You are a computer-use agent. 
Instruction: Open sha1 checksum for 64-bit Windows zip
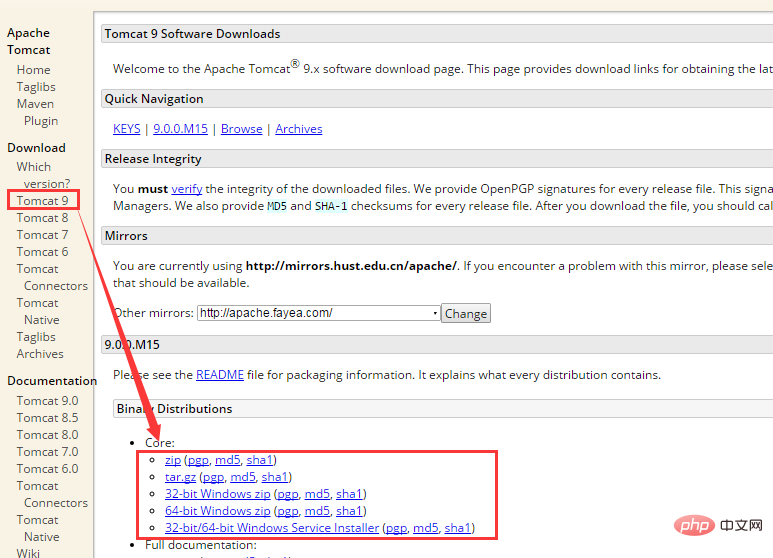350,511
